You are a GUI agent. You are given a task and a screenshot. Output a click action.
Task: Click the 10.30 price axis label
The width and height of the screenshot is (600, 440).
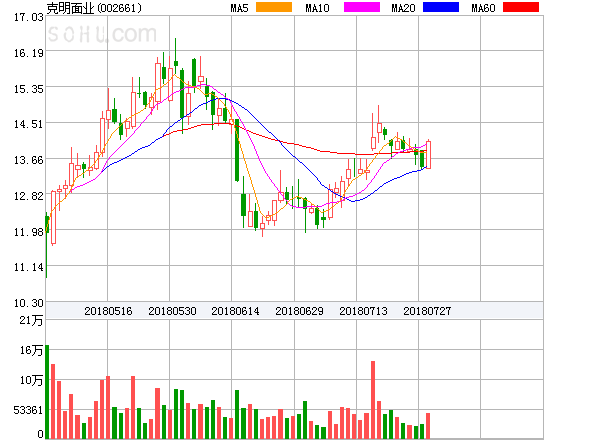(x=29, y=303)
